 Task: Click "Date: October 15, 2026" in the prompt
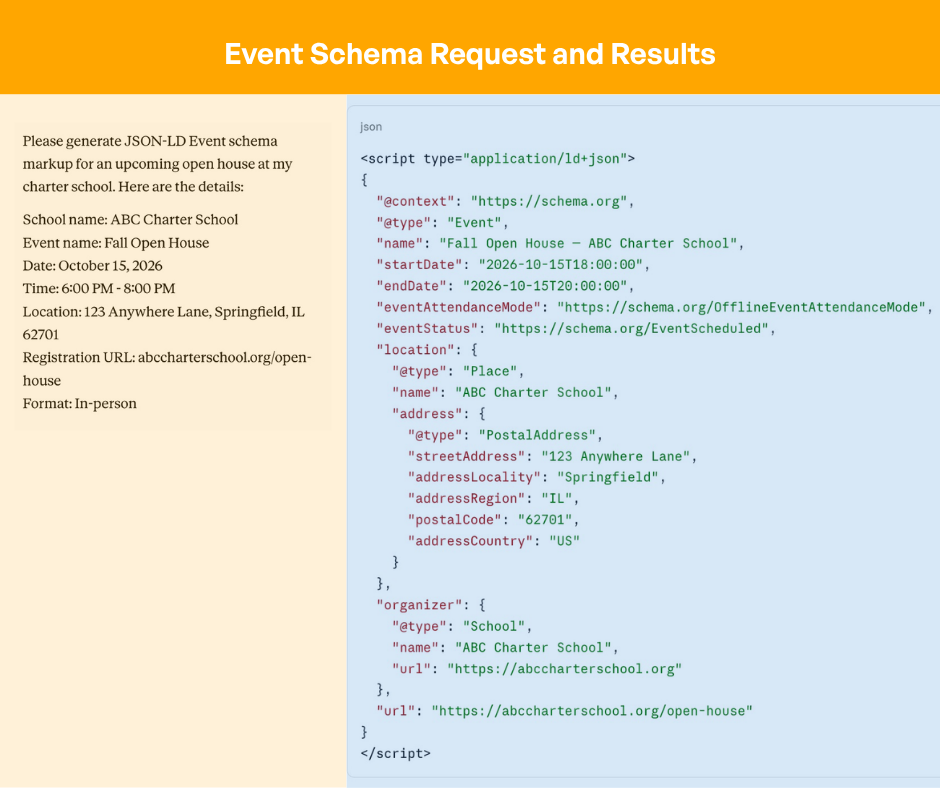(92, 266)
